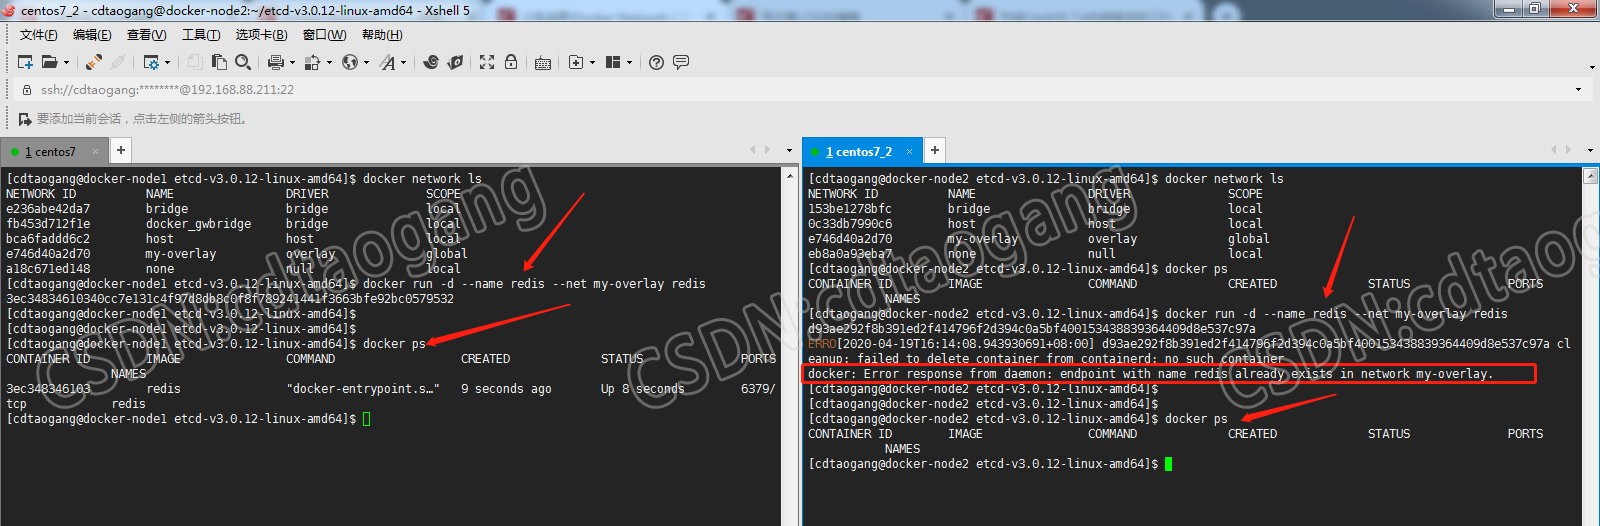
Task: Click left pane tab scroll-left arrow
Action: click(753, 150)
